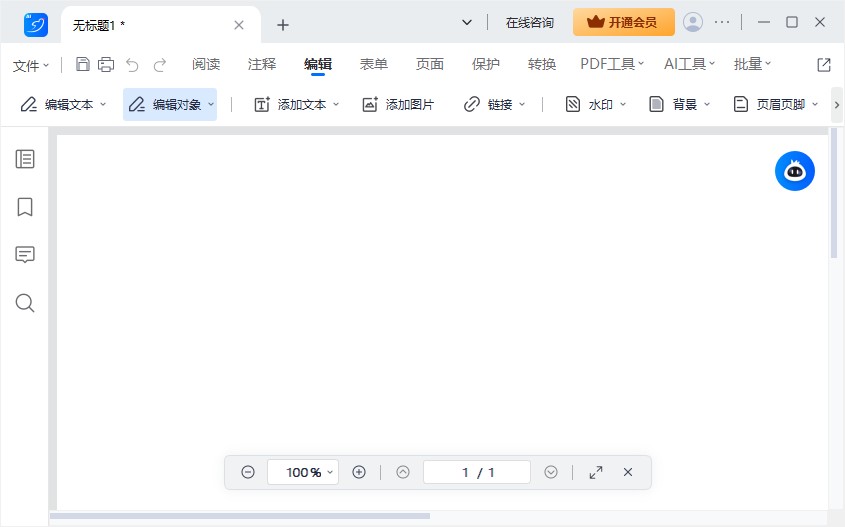Screen dimensions: 845x527
Task: Expand the 编辑对象 dropdown arrow
Action: [x=211, y=105]
